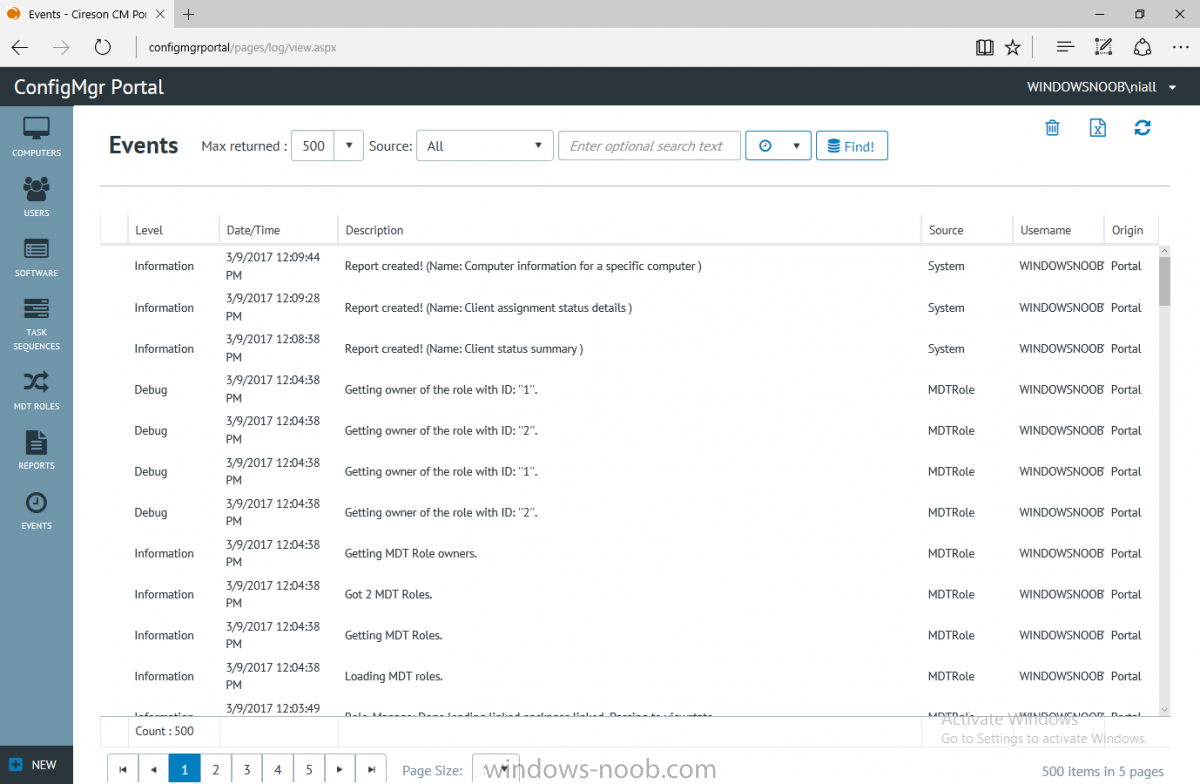Select page 2 in pager
Image resolution: width=1200 pixels, height=784 pixels.
tap(216, 769)
